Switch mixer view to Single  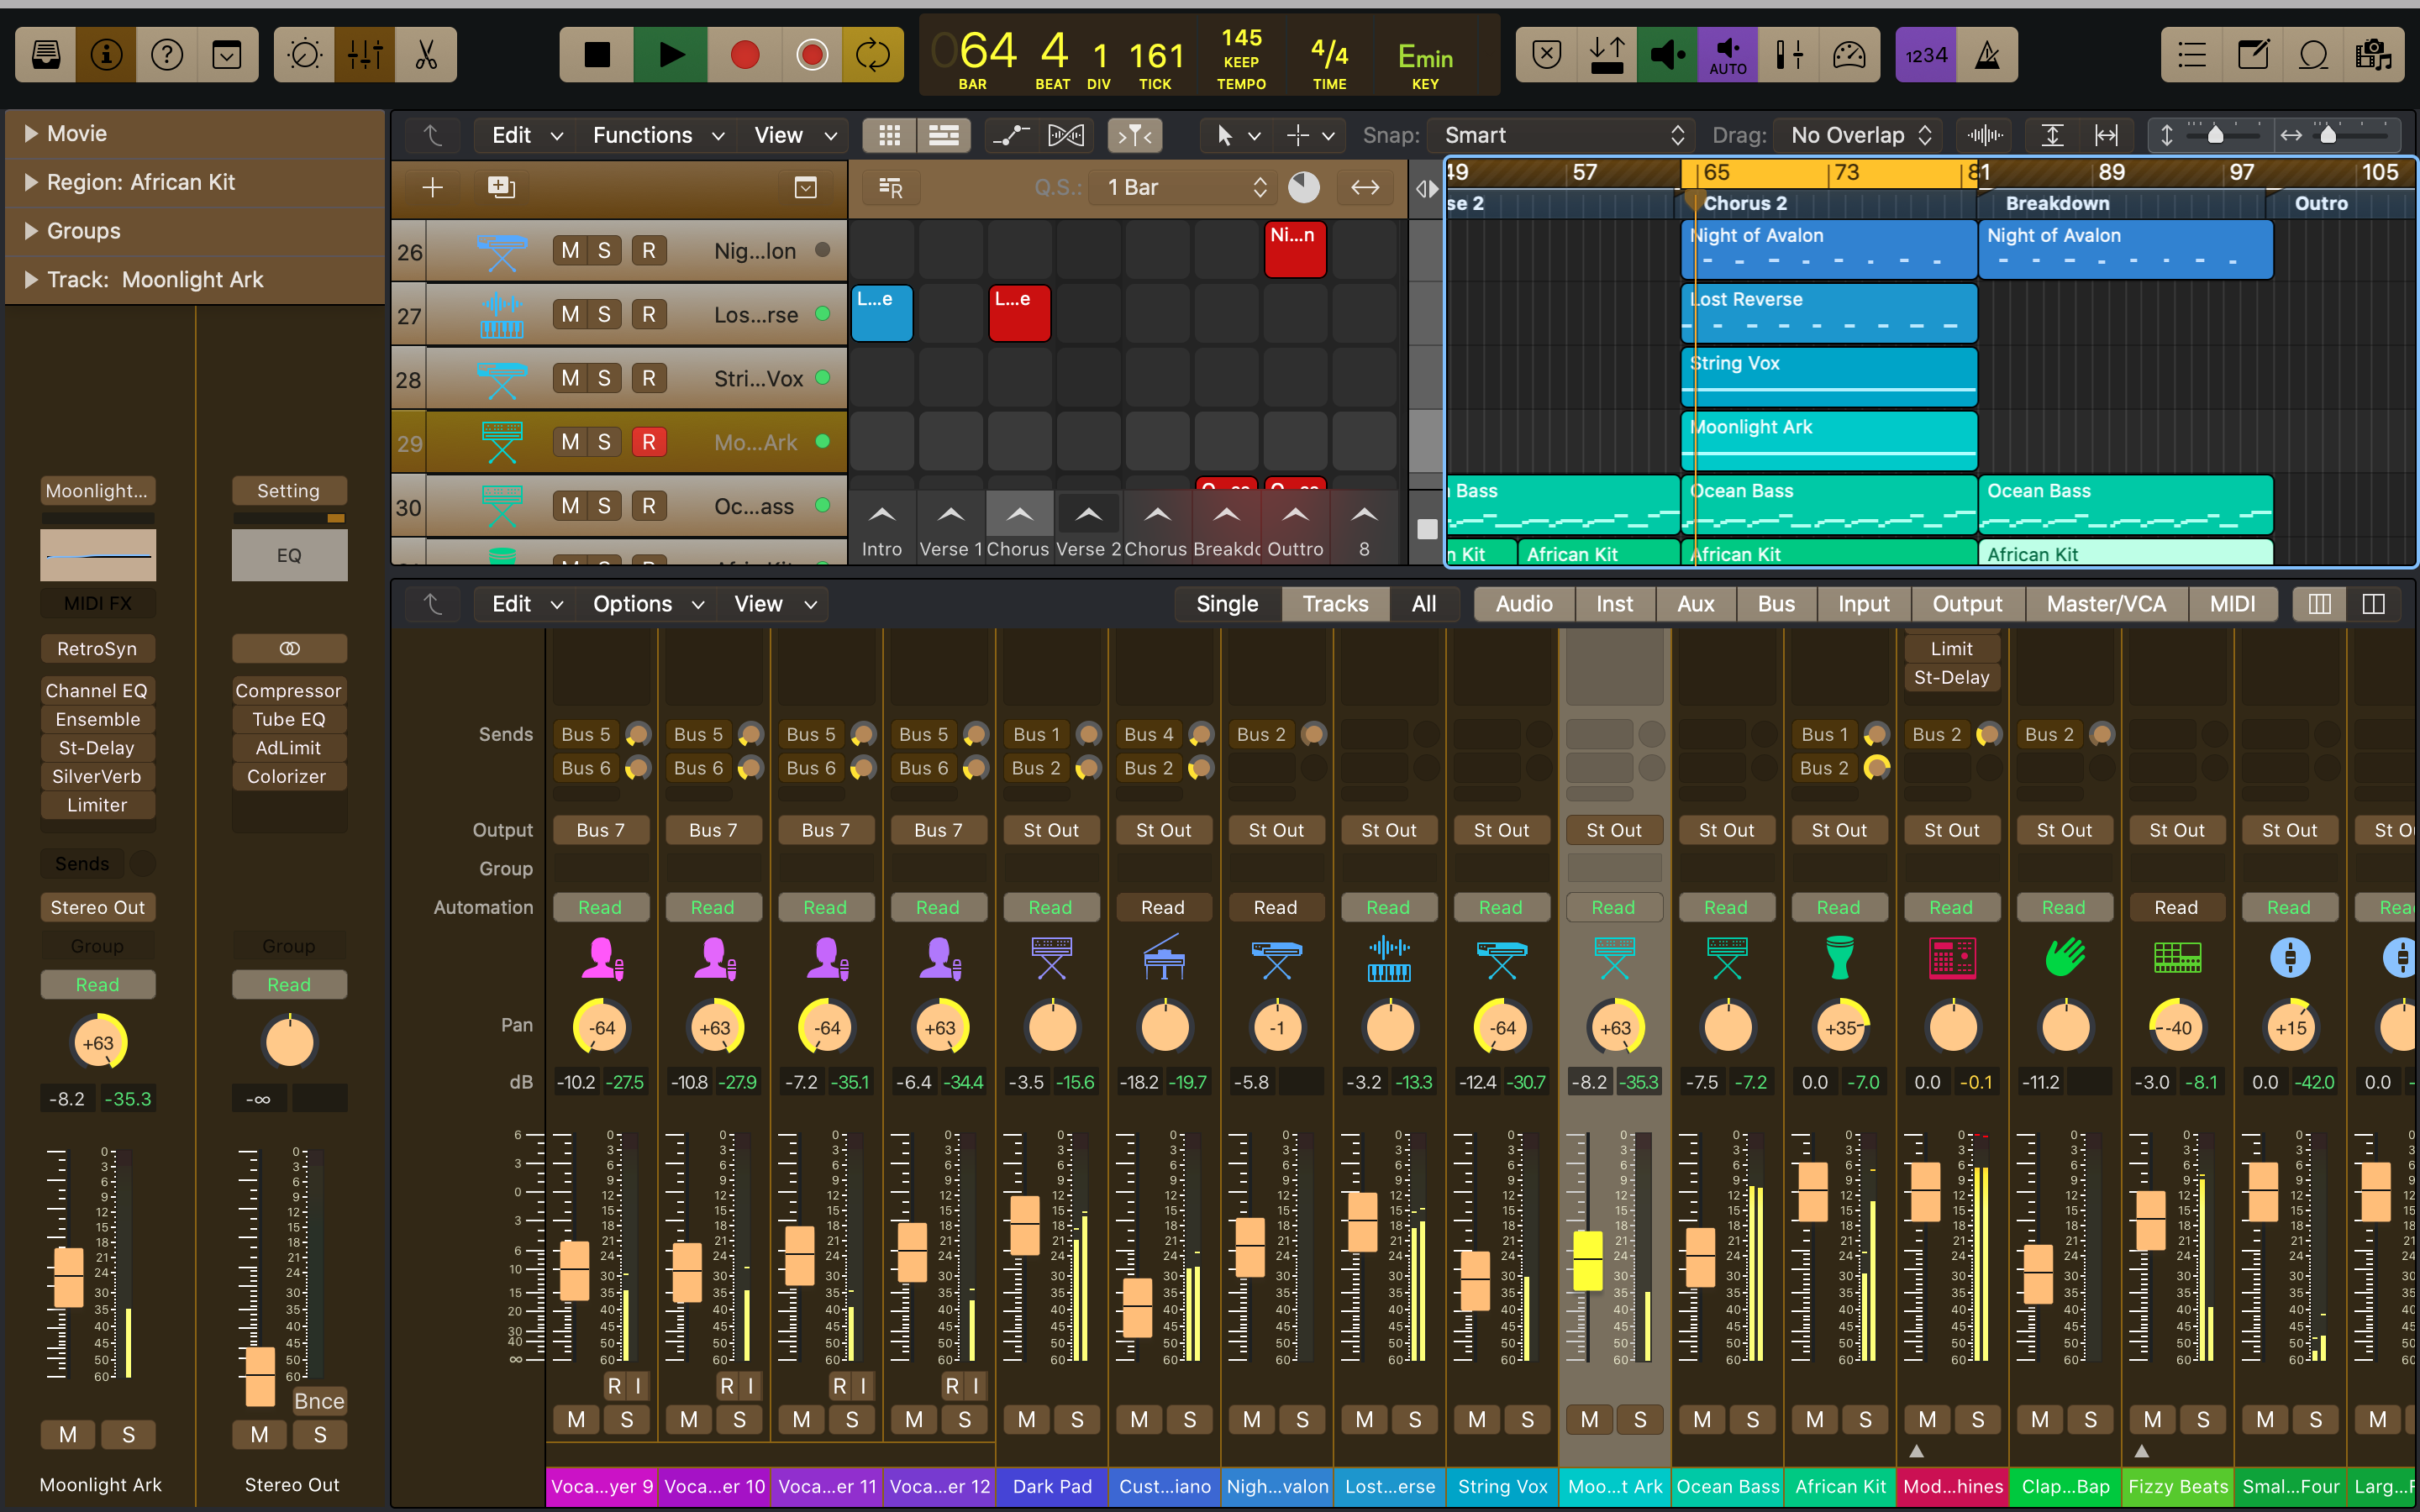pos(1226,604)
